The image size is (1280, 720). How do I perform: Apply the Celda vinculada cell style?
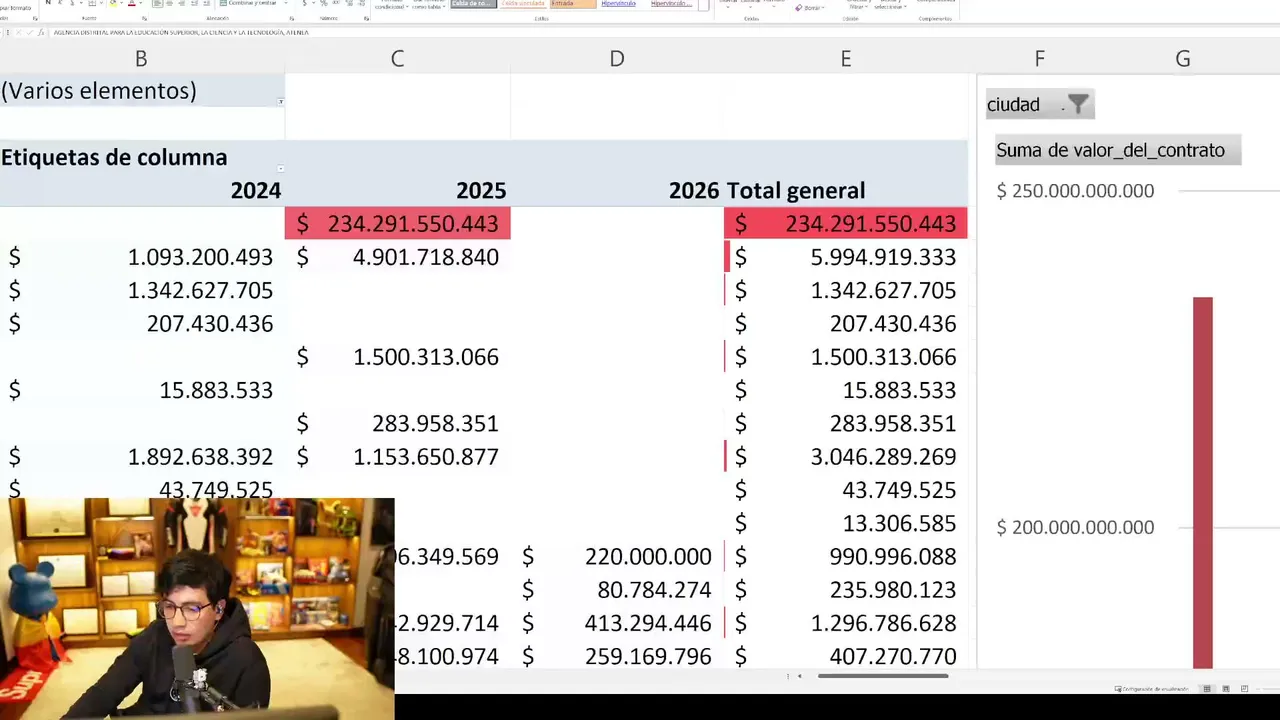pyautogui.click(x=524, y=4)
